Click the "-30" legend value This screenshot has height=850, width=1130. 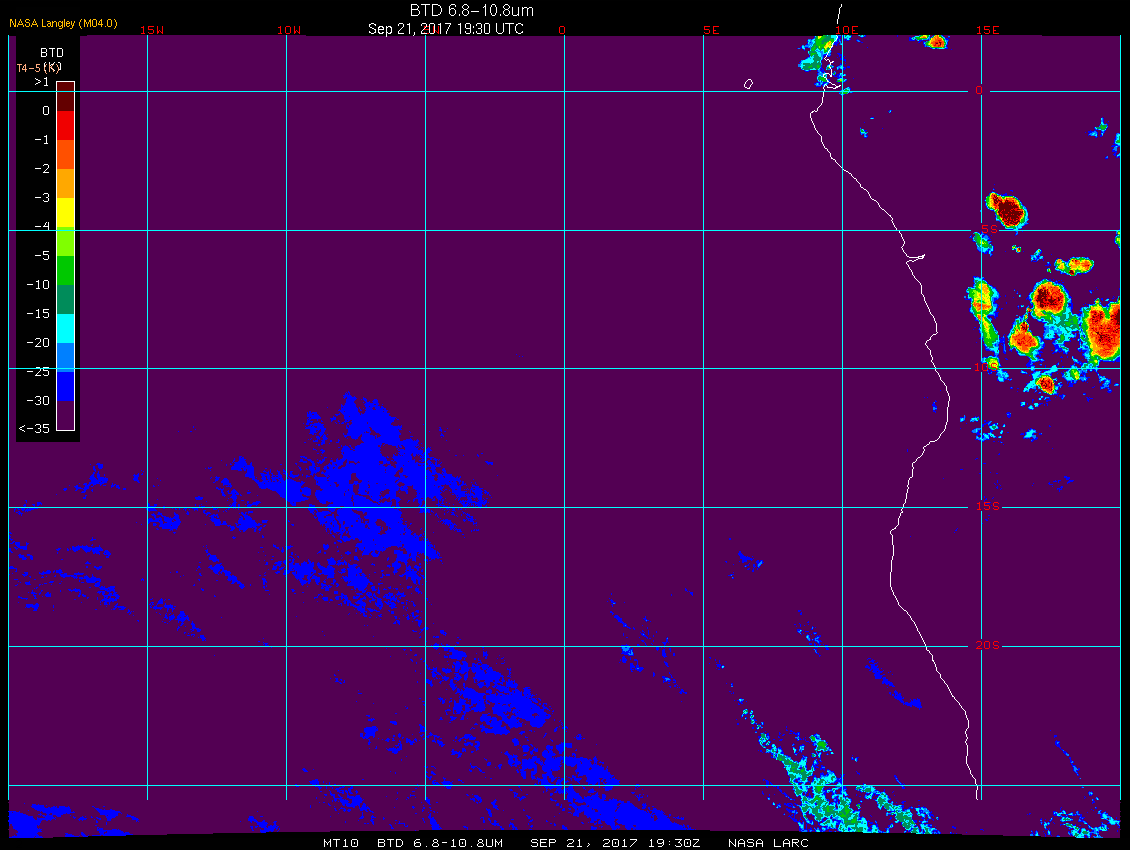tap(38, 401)
